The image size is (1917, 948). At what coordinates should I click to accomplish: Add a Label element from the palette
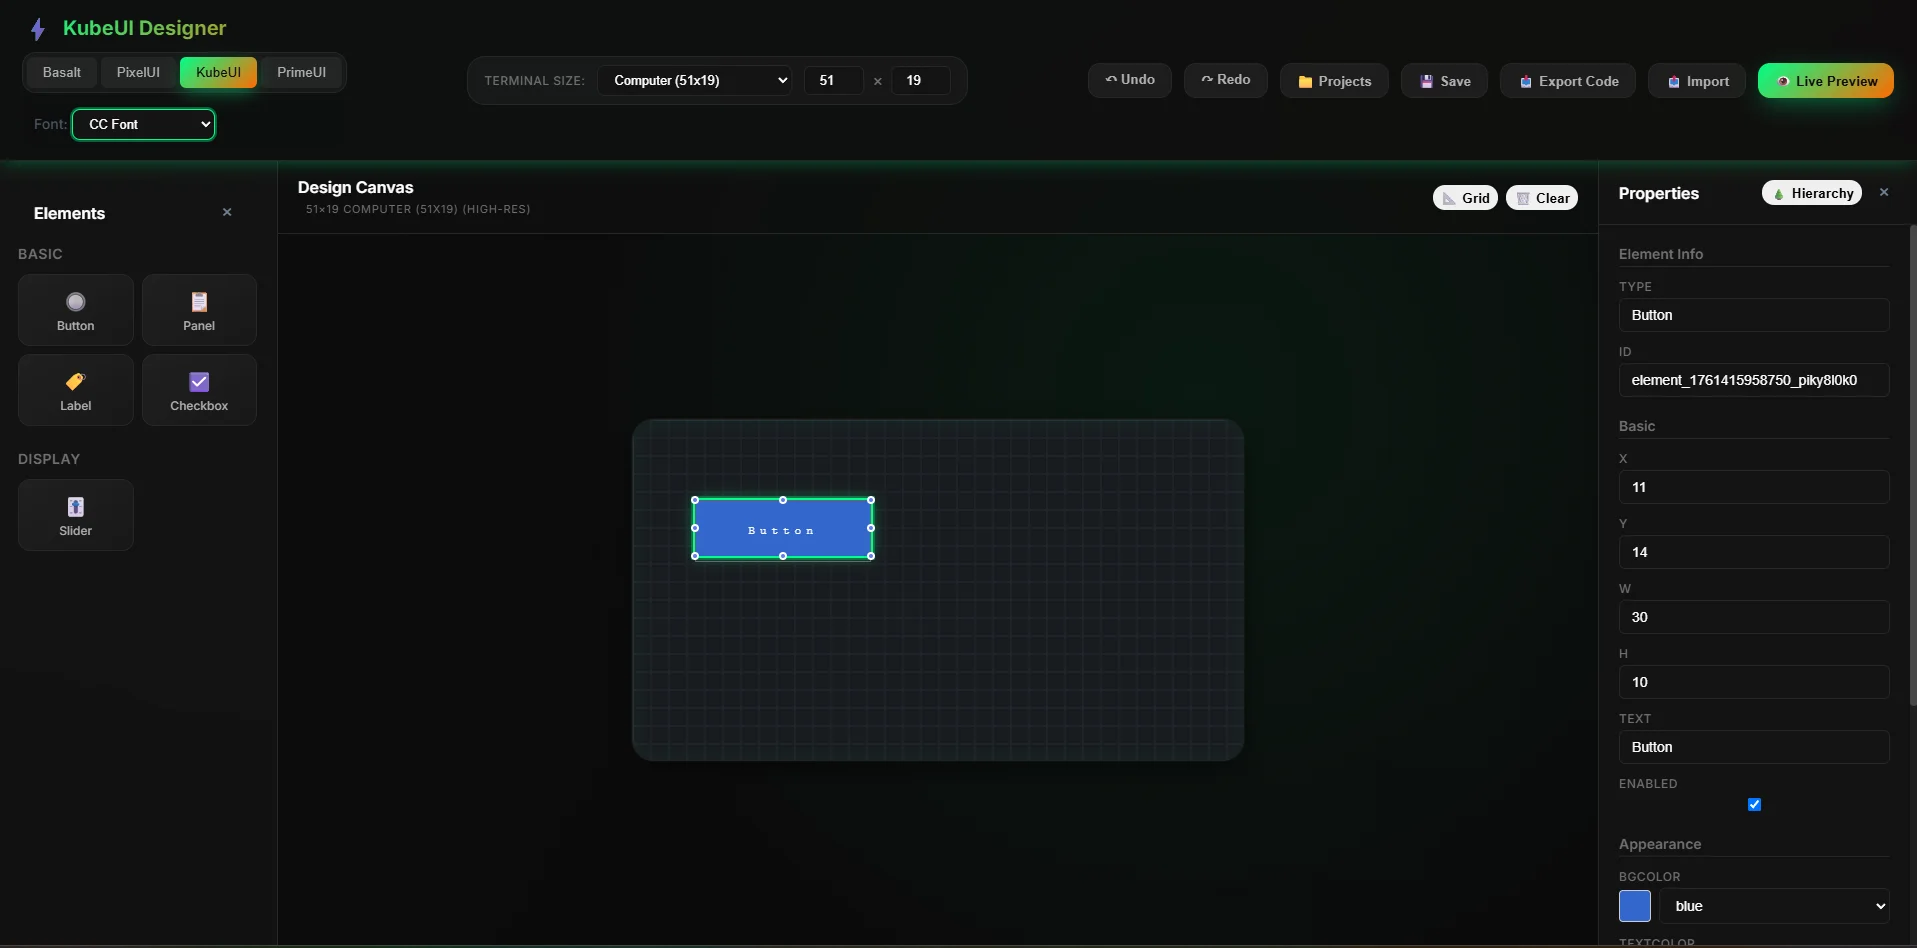(x=75, y=390)
